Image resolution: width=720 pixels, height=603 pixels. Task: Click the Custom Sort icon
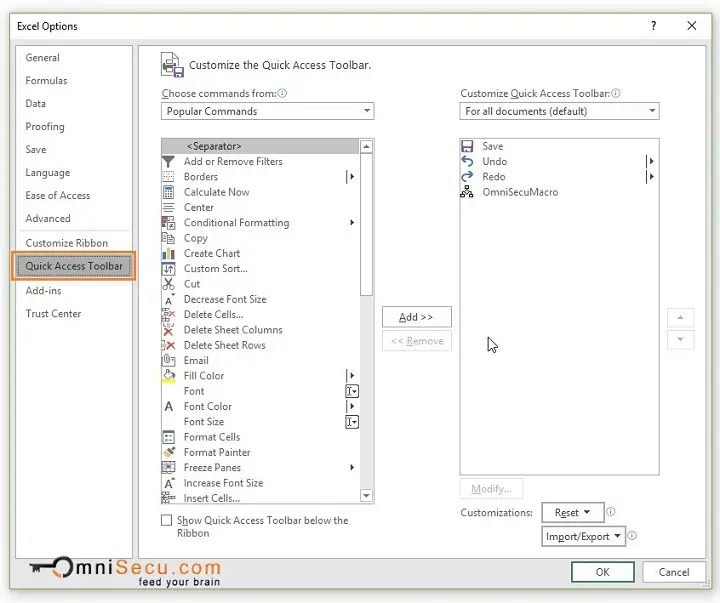[x=169, y=269]
